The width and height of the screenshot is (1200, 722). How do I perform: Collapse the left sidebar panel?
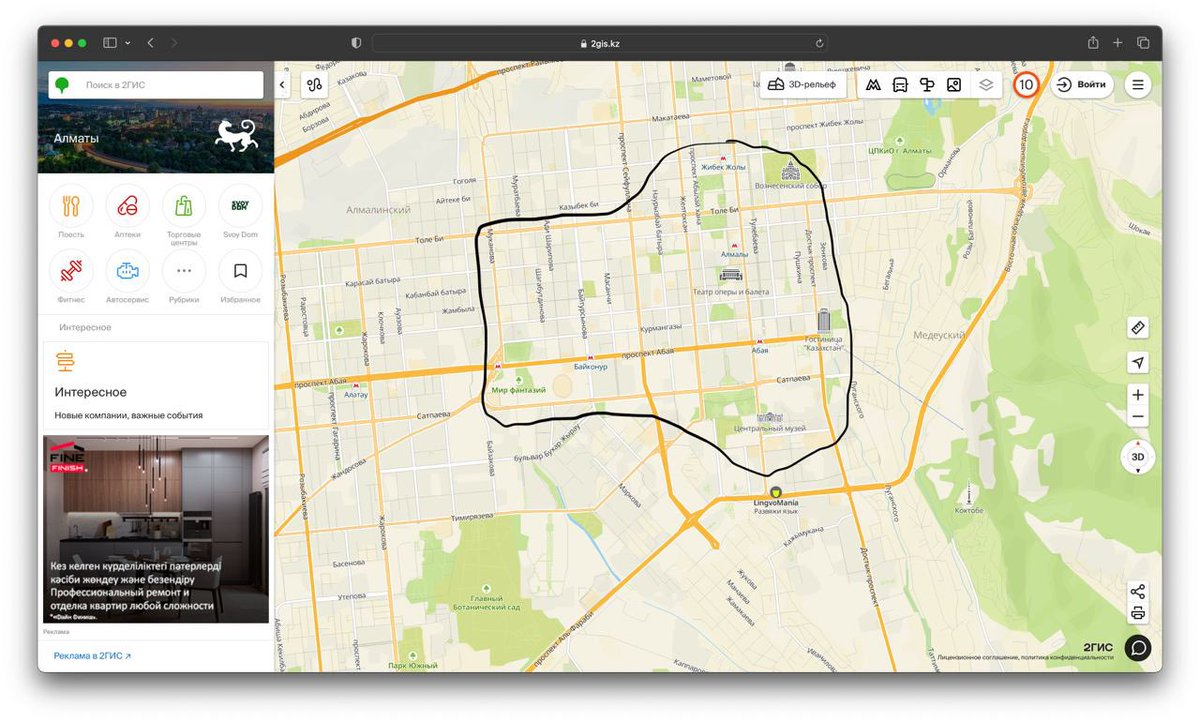pos(282,85)
